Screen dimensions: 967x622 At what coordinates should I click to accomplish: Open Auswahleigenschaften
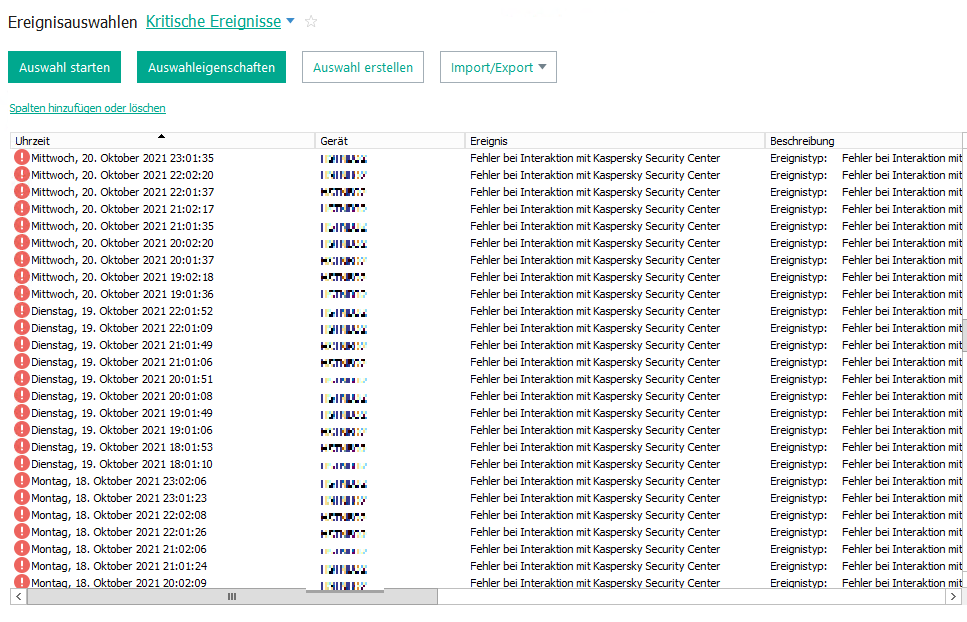point(211,67)
